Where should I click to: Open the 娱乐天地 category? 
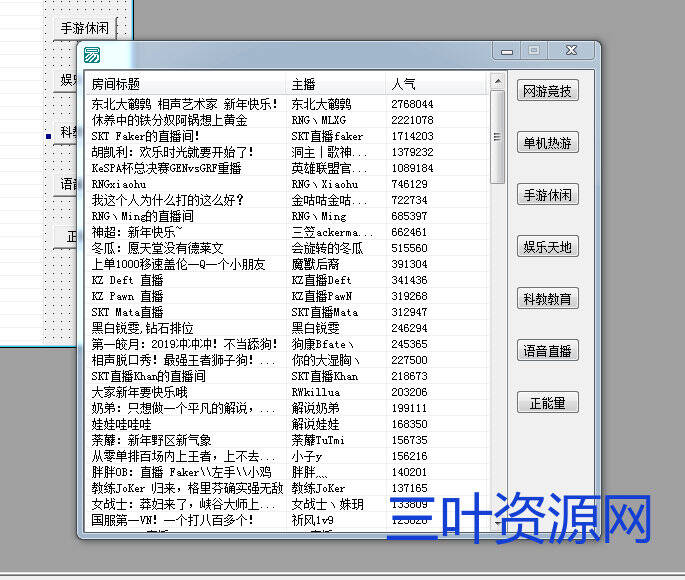[547, 247]
